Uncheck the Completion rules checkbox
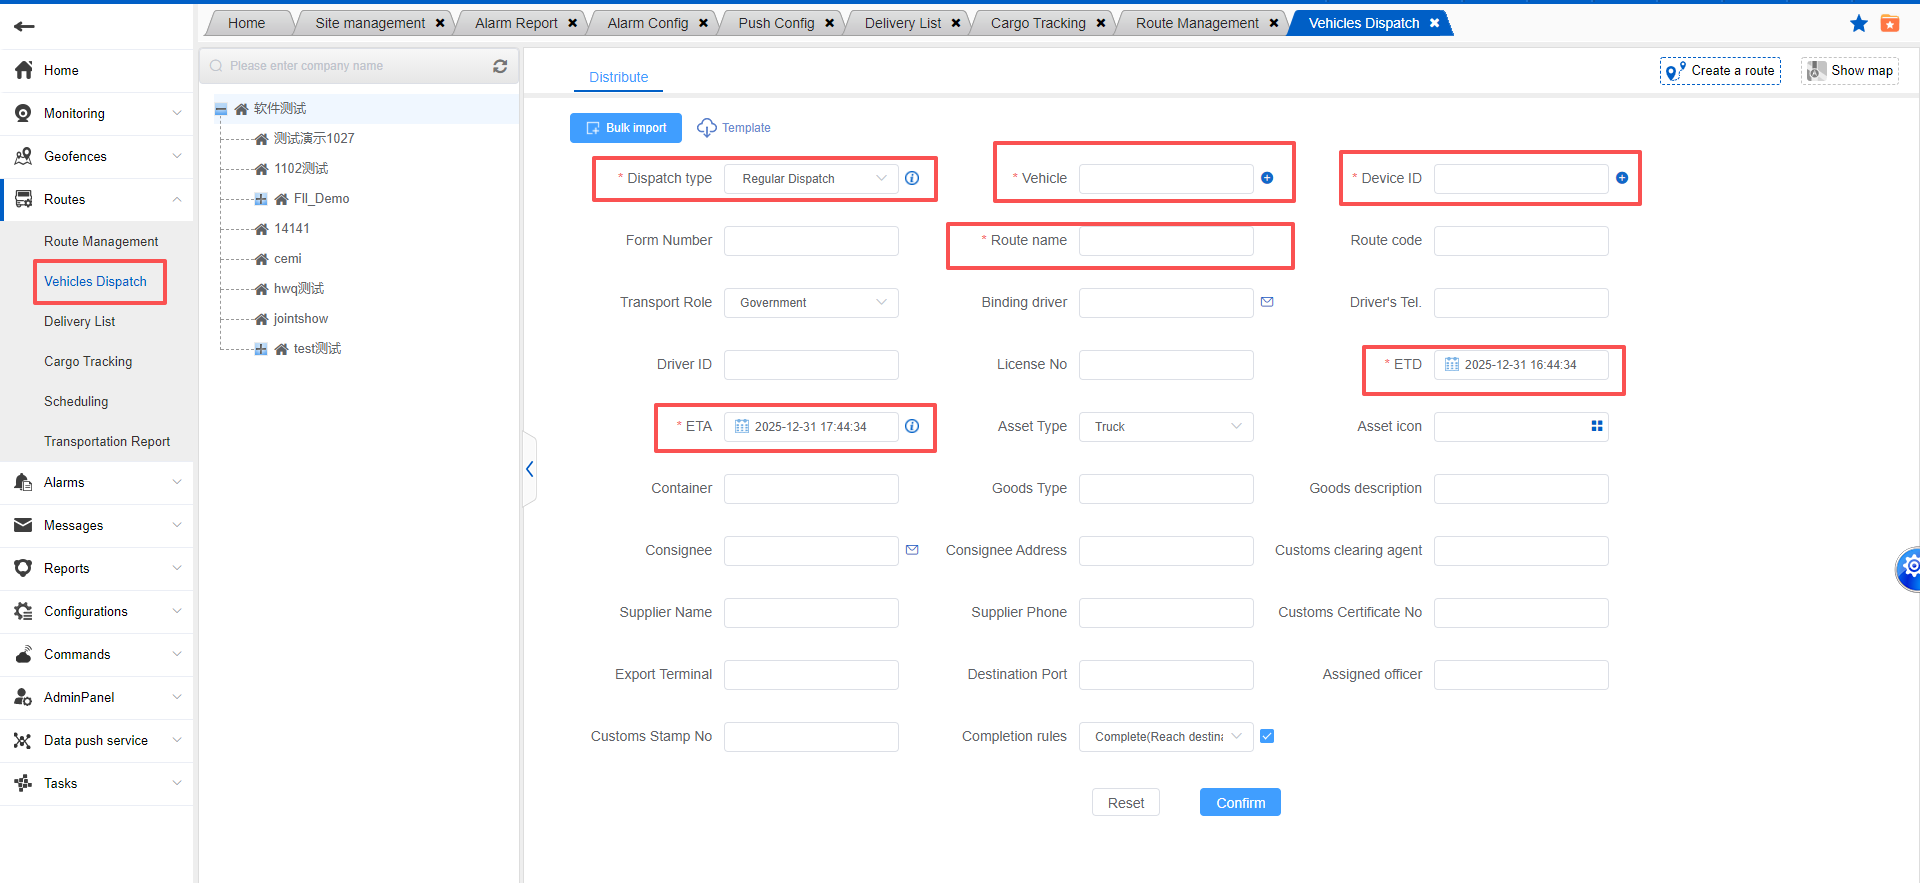 (1267, 736)
